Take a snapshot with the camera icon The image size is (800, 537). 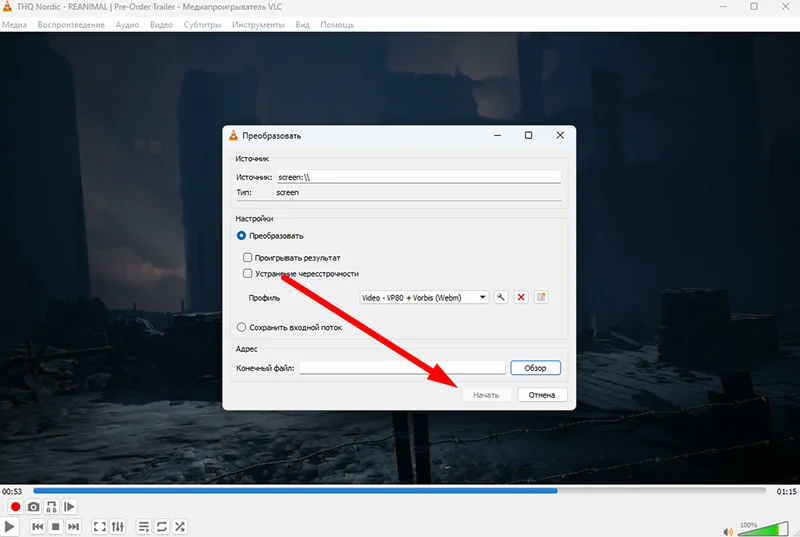point(33,507)
